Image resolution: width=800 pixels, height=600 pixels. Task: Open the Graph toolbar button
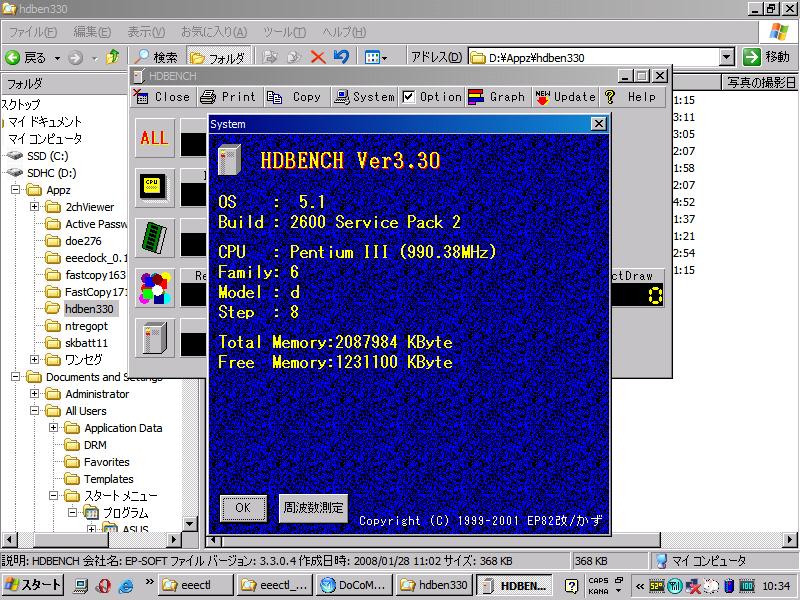pos(497,97)
